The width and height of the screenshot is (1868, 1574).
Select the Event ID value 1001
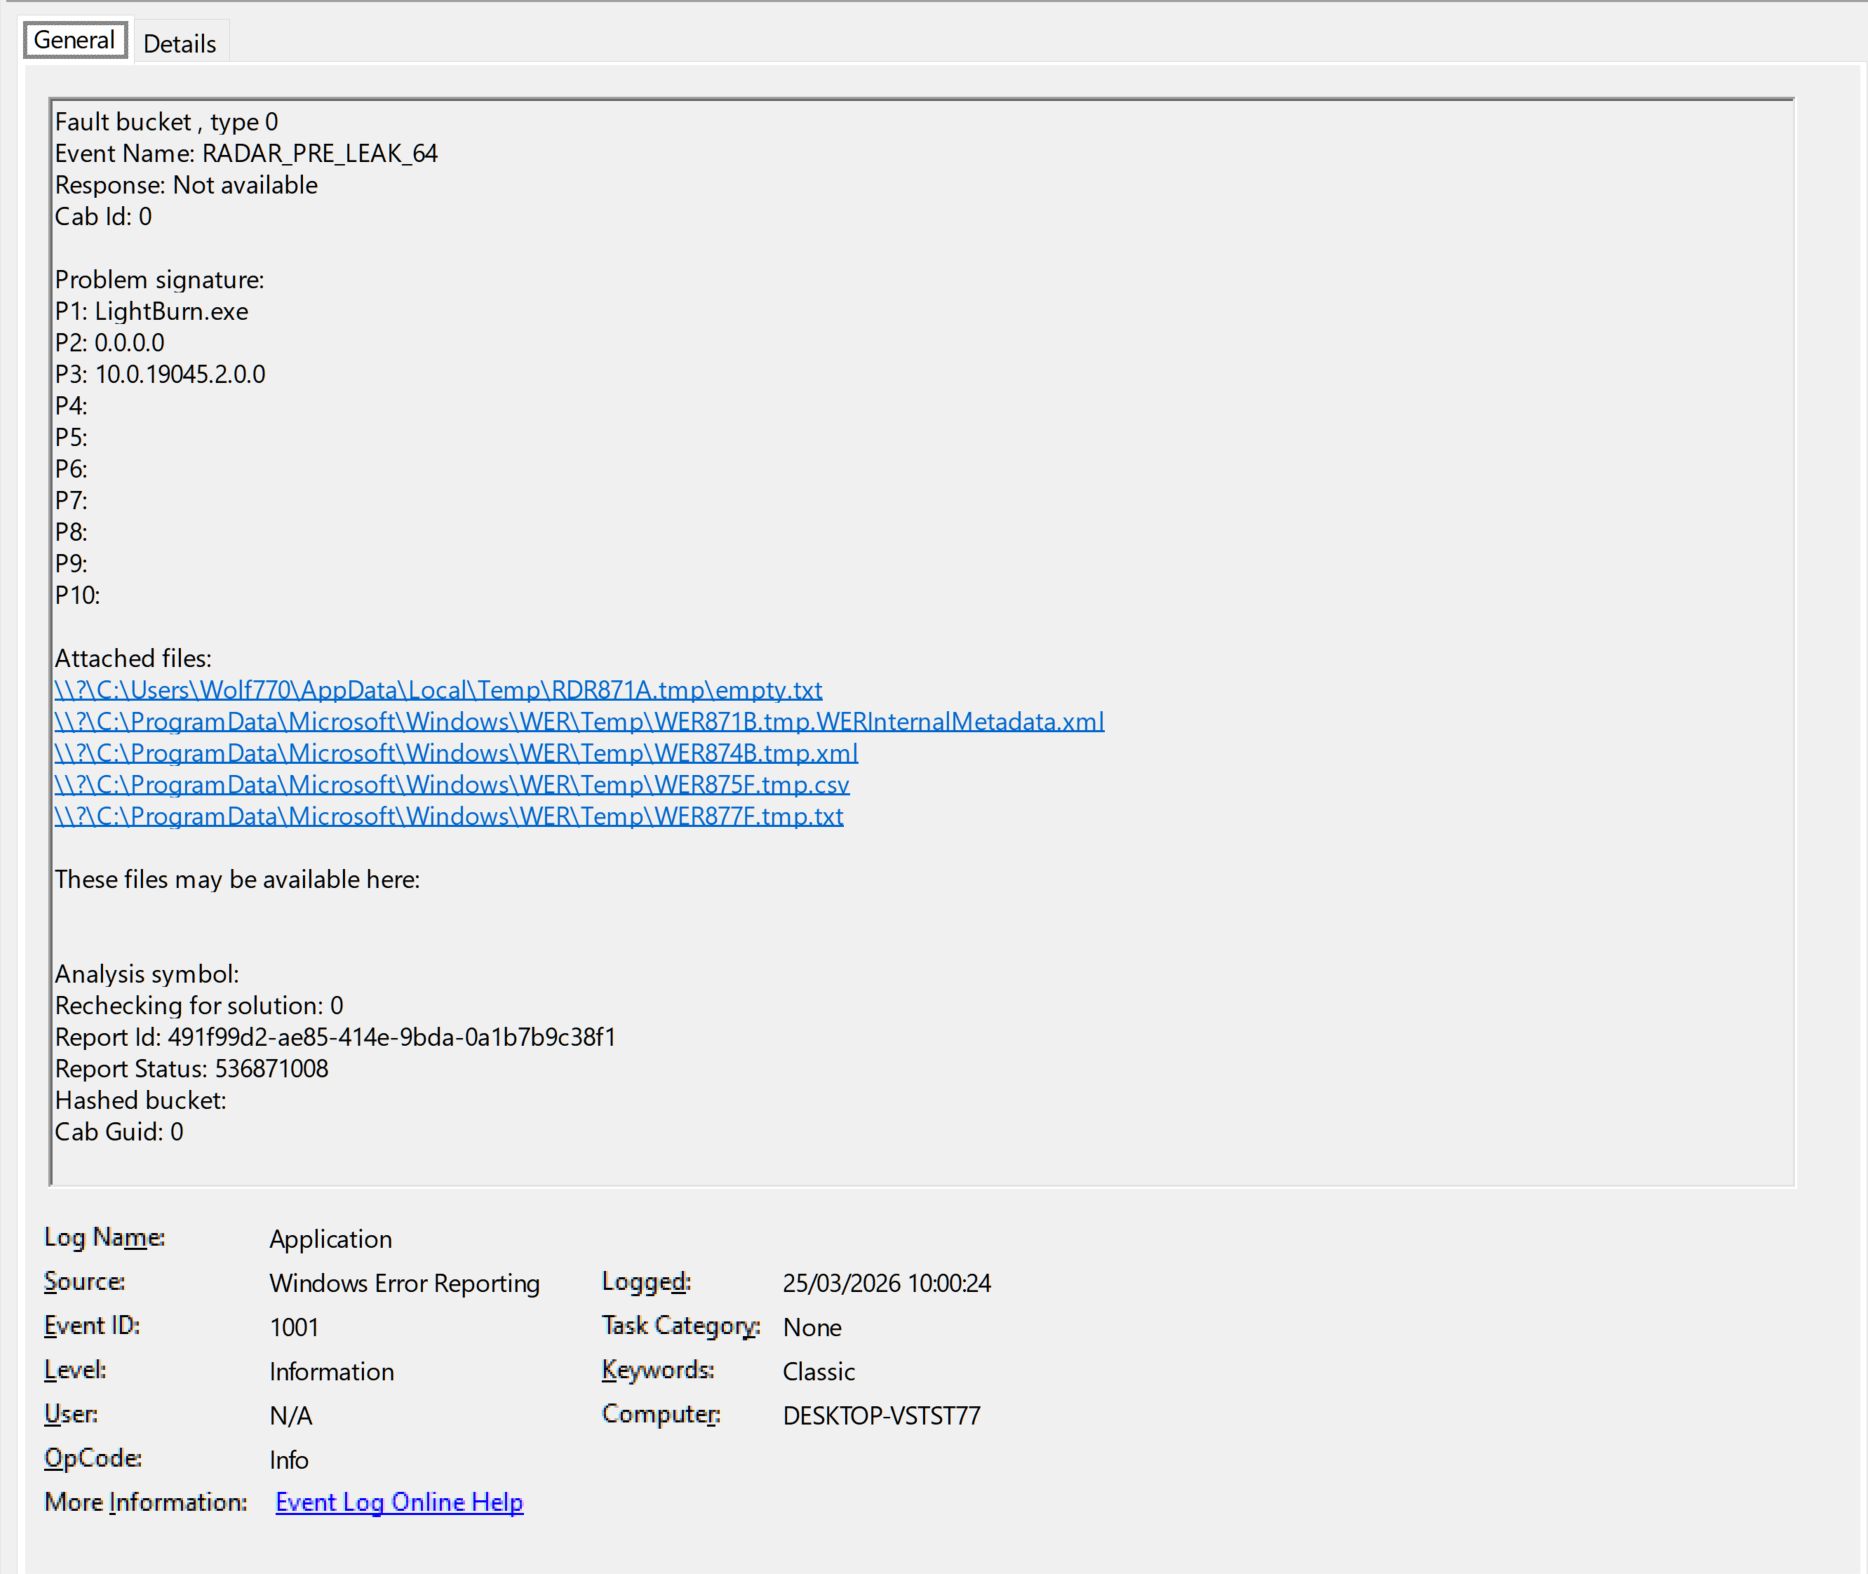[x=294, y=1327]
